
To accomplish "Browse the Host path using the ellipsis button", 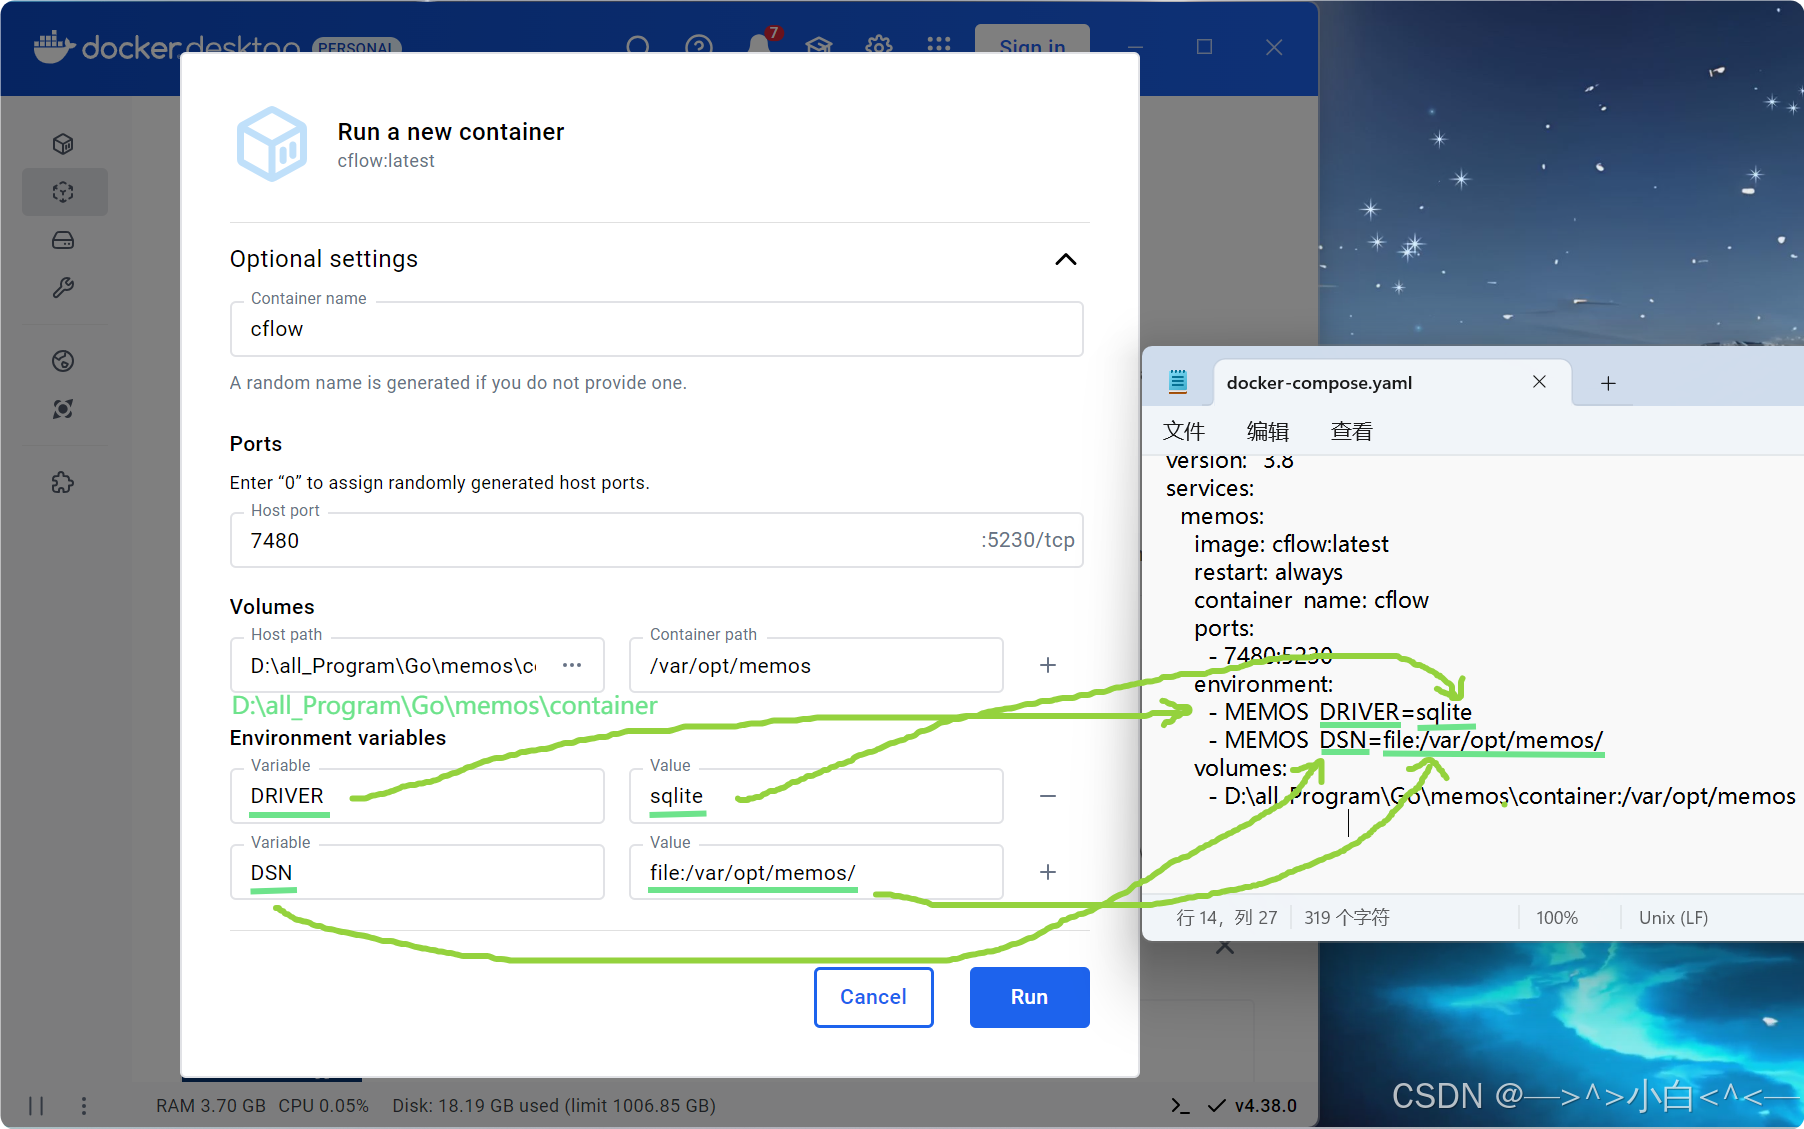I will point(572,665).
